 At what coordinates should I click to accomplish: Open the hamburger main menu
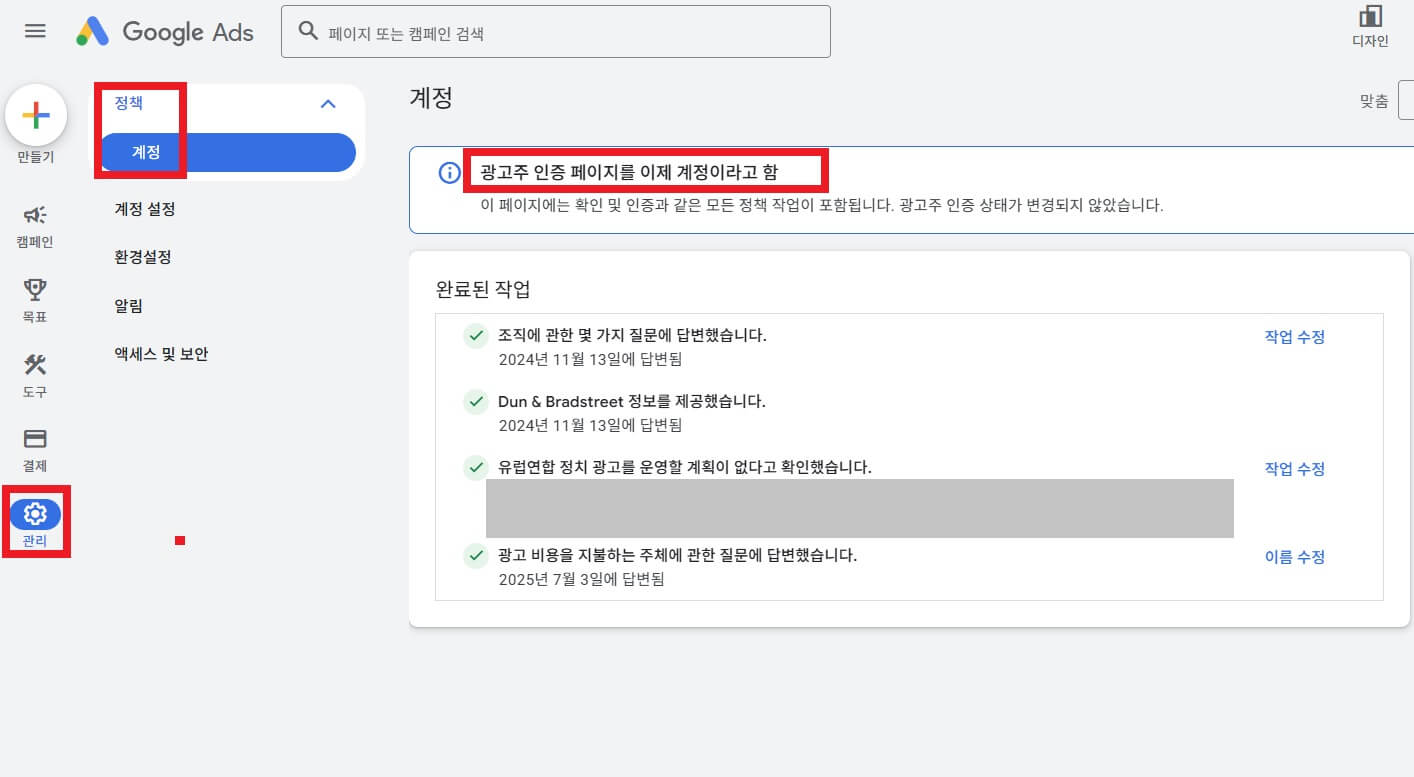pos(35,31)
